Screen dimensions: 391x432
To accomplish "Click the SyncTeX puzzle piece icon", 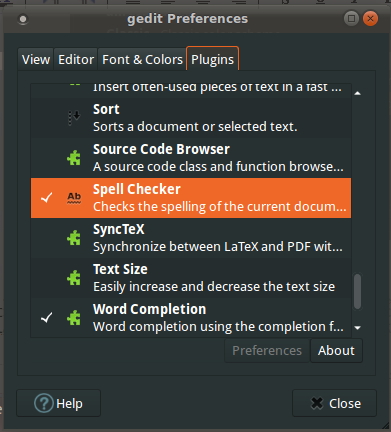I will pyautogui.click(x=74, y=238).
